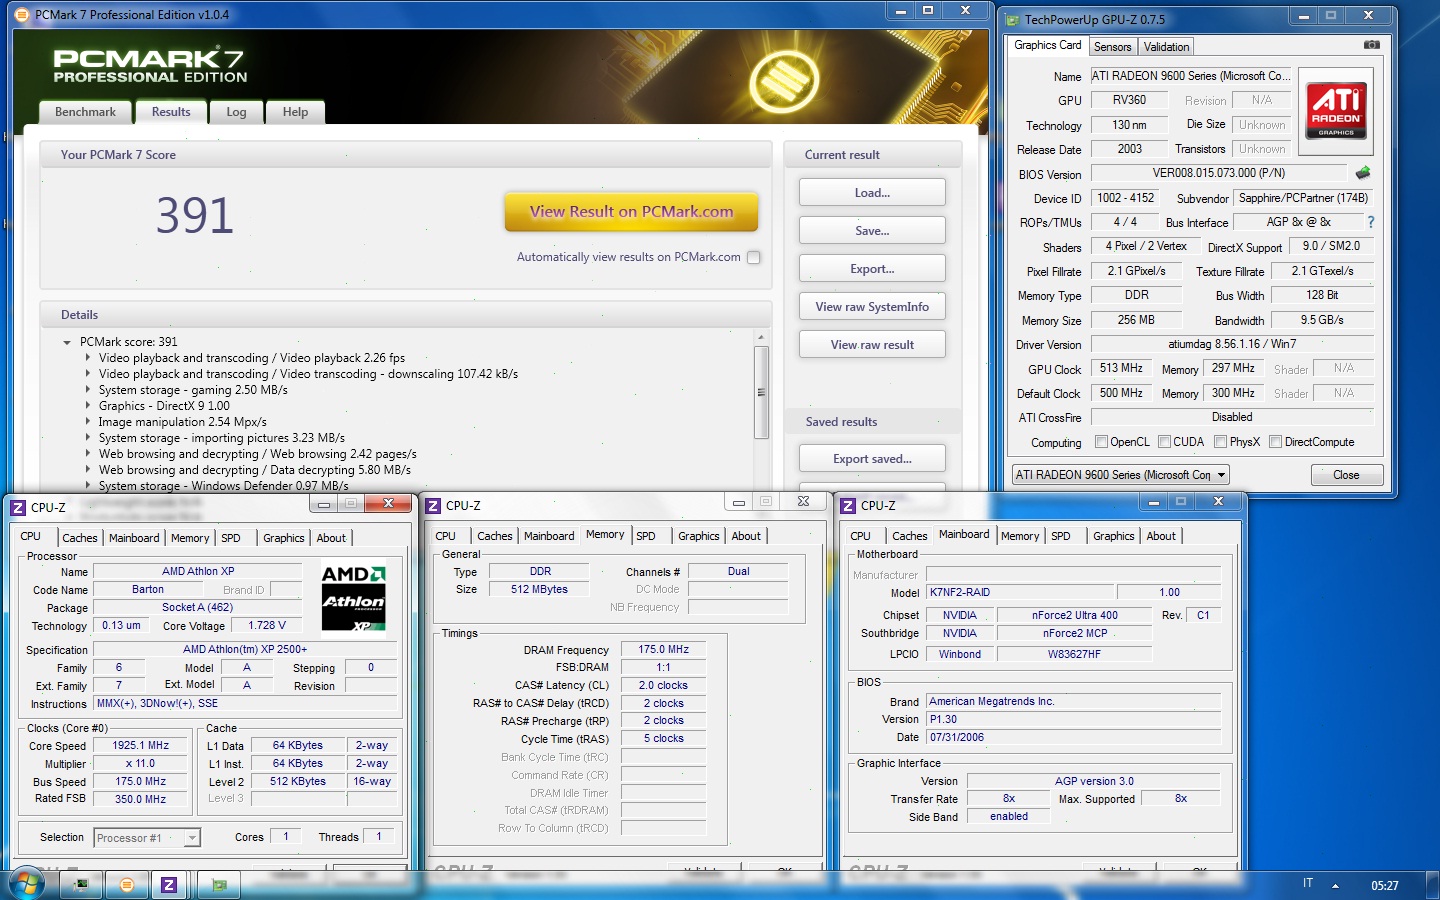Expand Image manipulation 2.54 Mpx/s entry

point(88,422)
